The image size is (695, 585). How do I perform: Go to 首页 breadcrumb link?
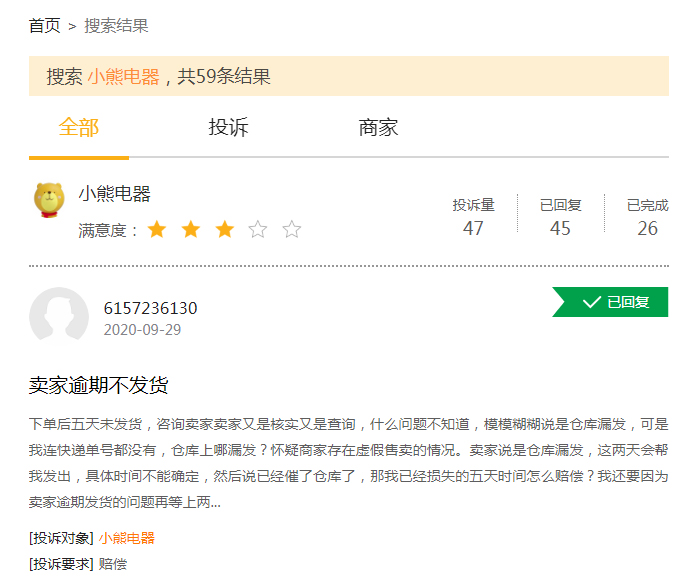pos(44,26)
